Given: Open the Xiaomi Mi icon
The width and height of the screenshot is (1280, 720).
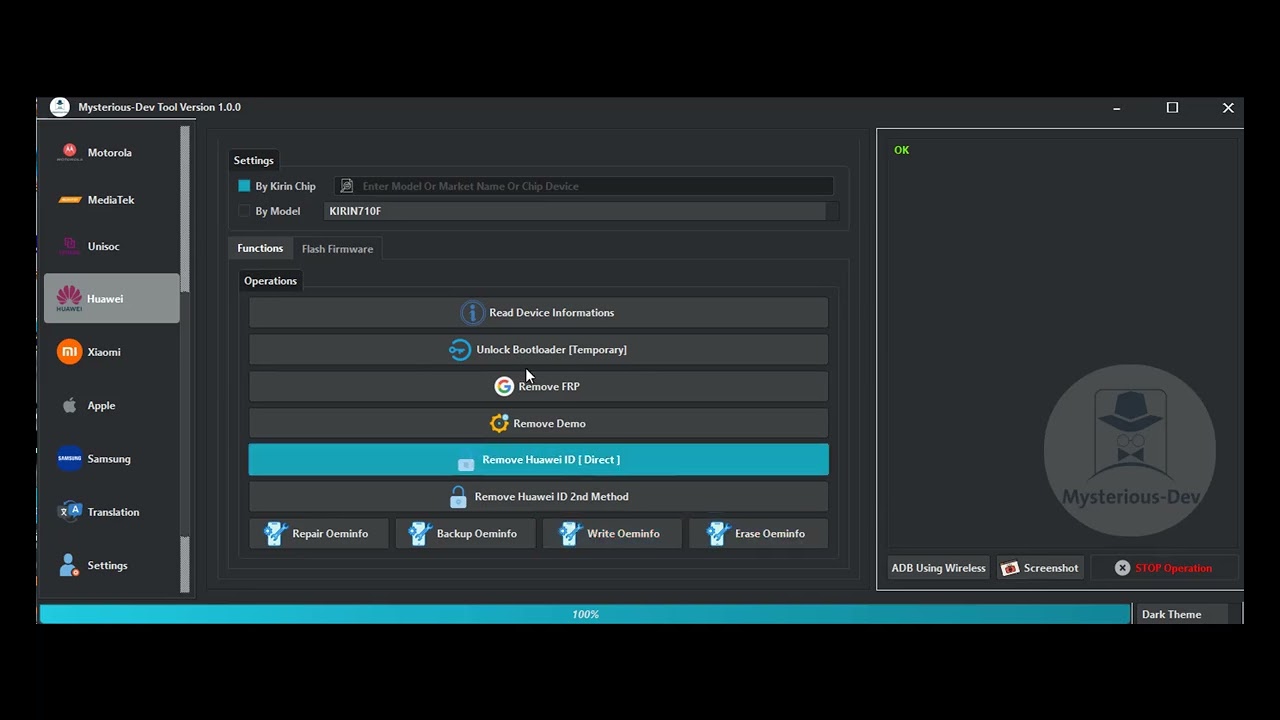Looking at the screenshot, I should [69, 352].
